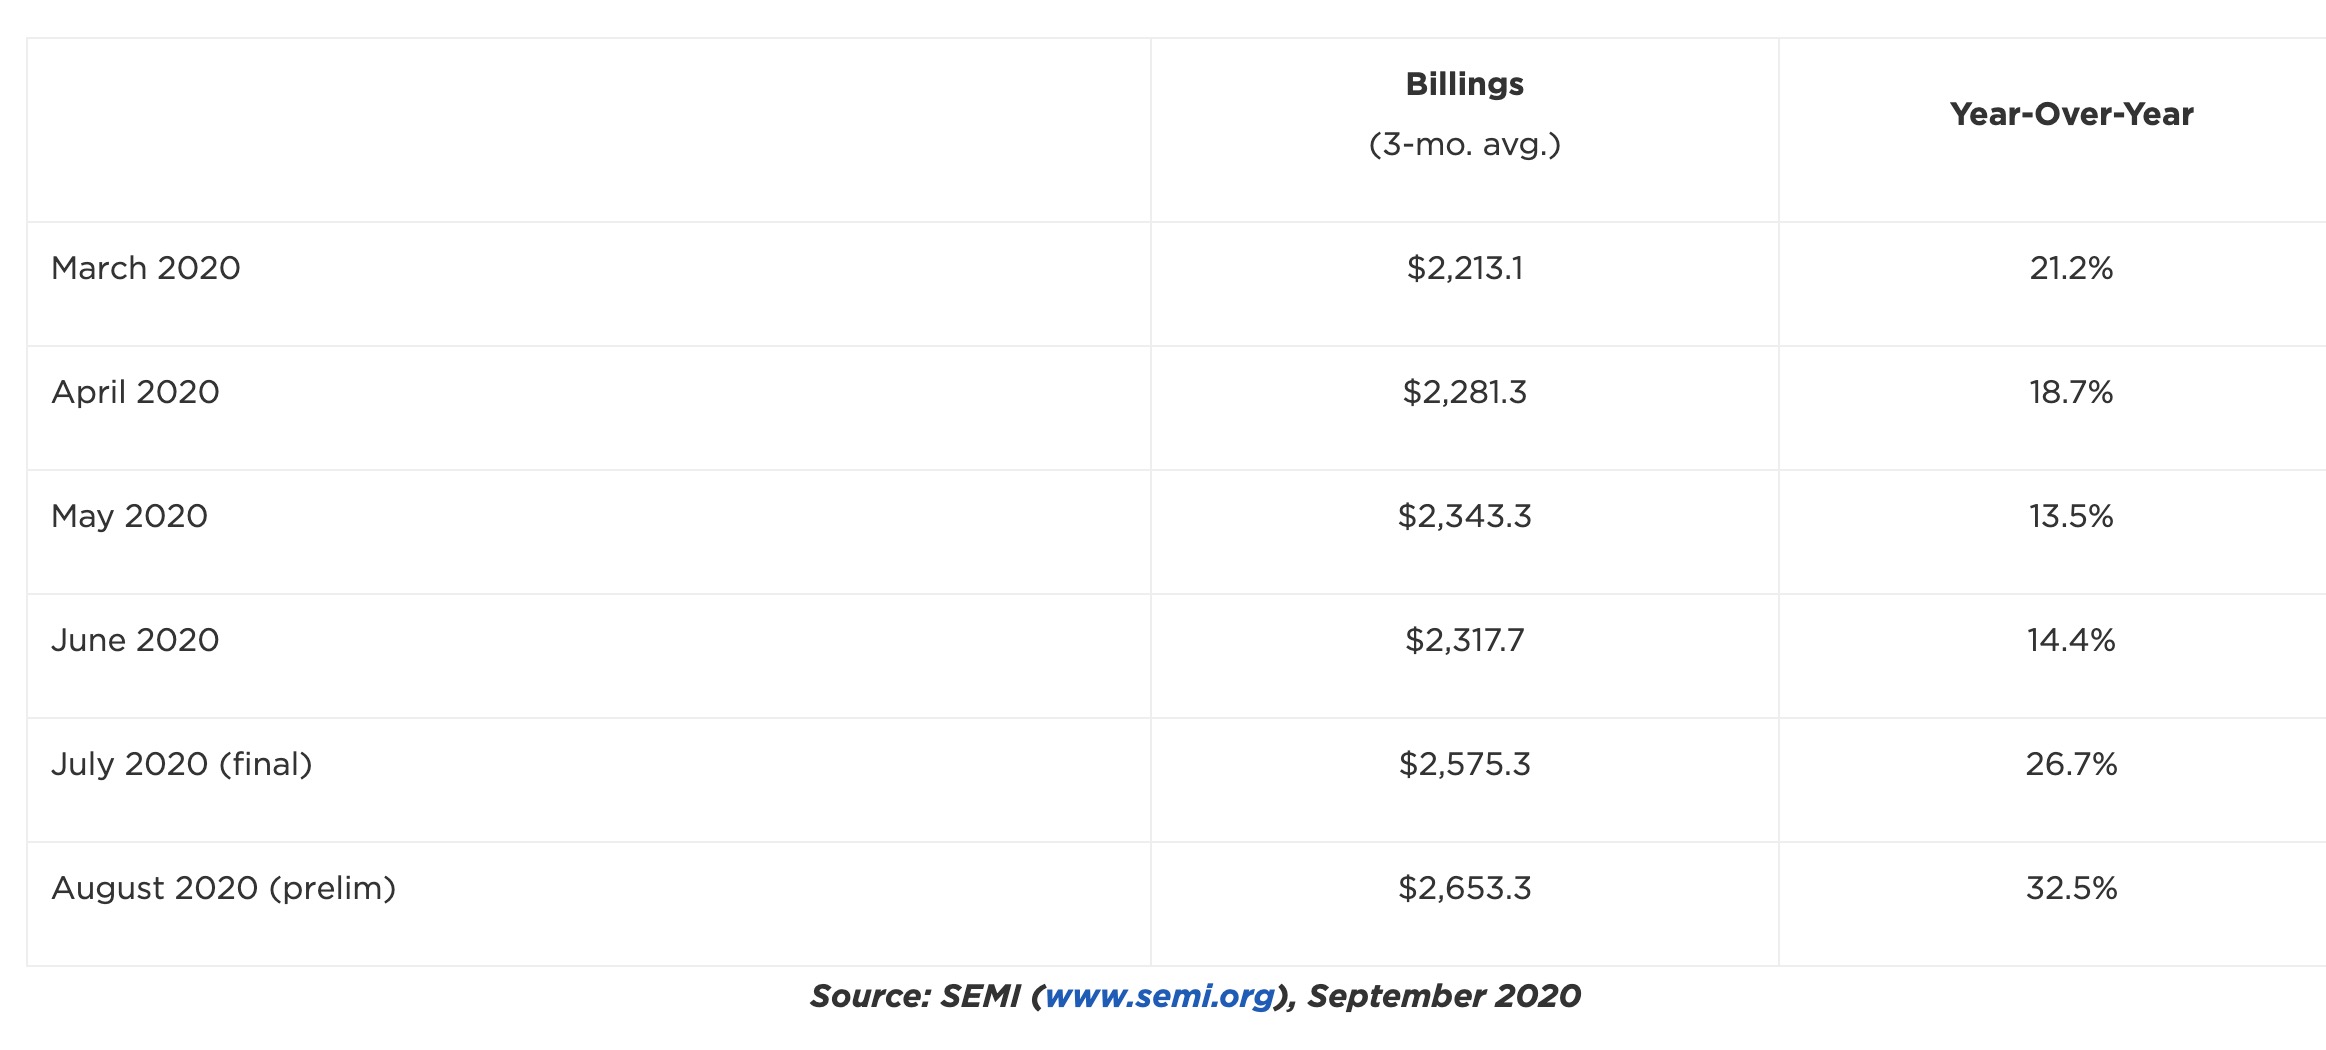2326x1050 pixels.
Task: Click the June 2020 row label
Action: [x=135, y=640]
